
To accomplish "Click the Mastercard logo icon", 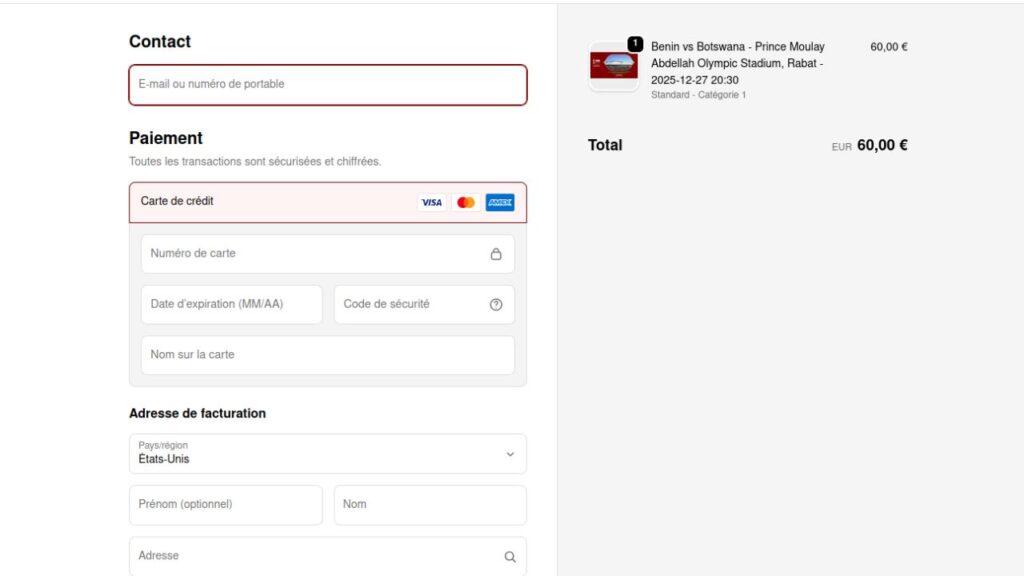I will point(465,202).
